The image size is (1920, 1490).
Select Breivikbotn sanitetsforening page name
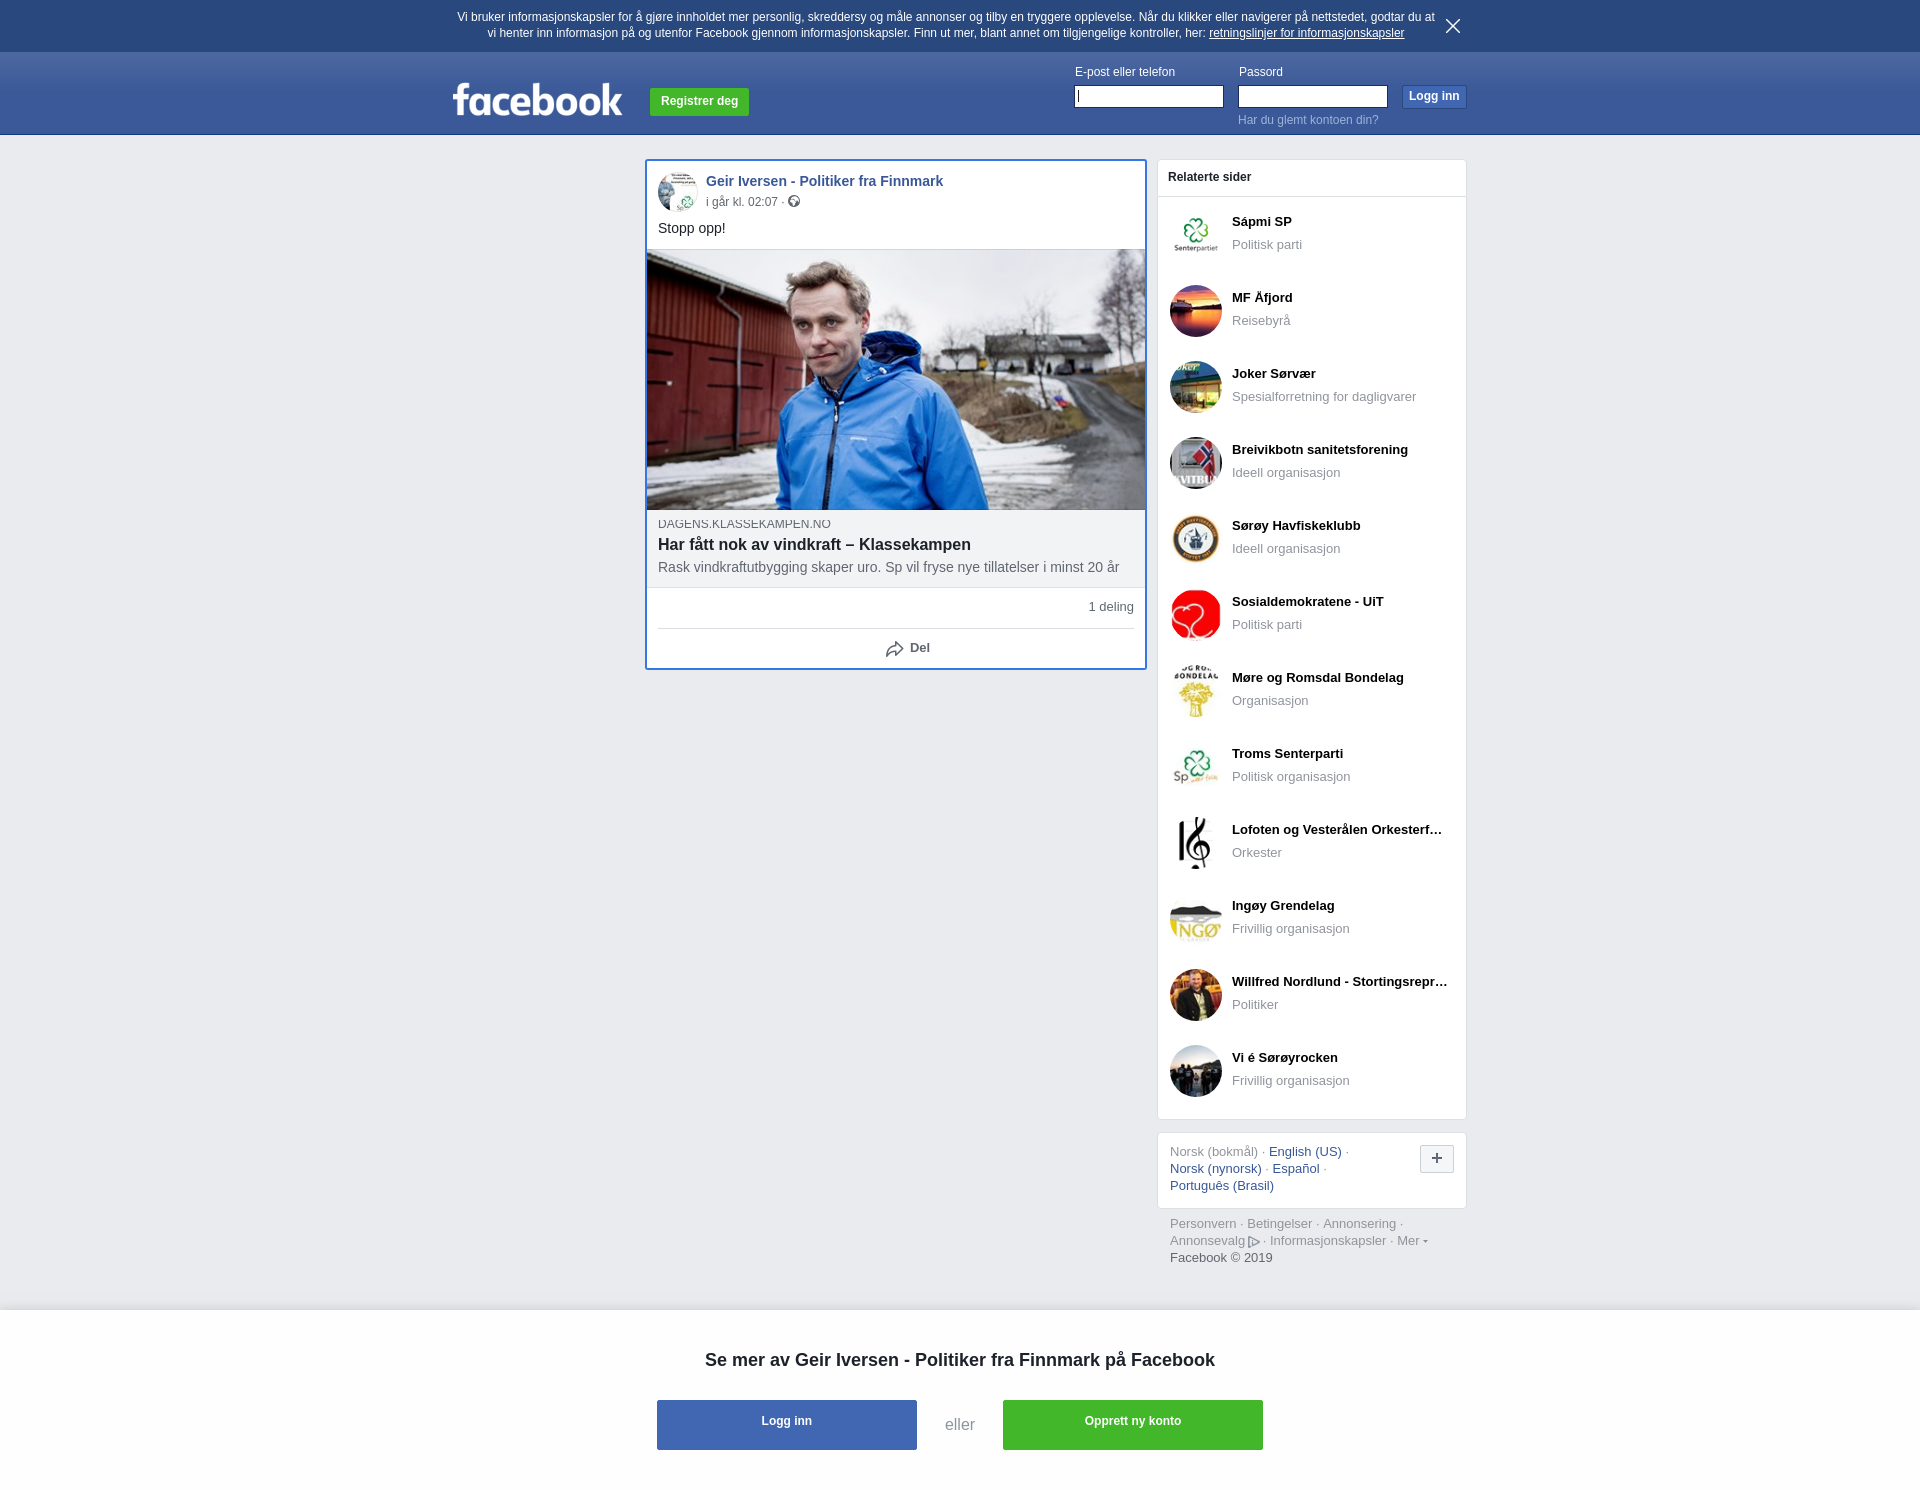click(x=1320, y=450)
